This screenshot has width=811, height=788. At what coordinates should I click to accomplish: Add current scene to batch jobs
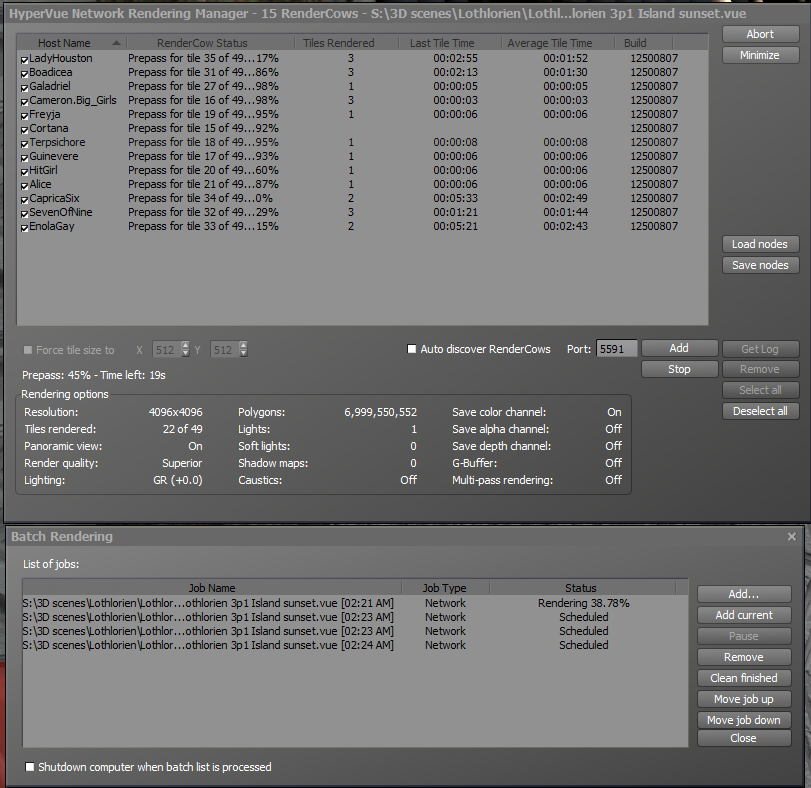pyautogui.click(x=744, y=615)
